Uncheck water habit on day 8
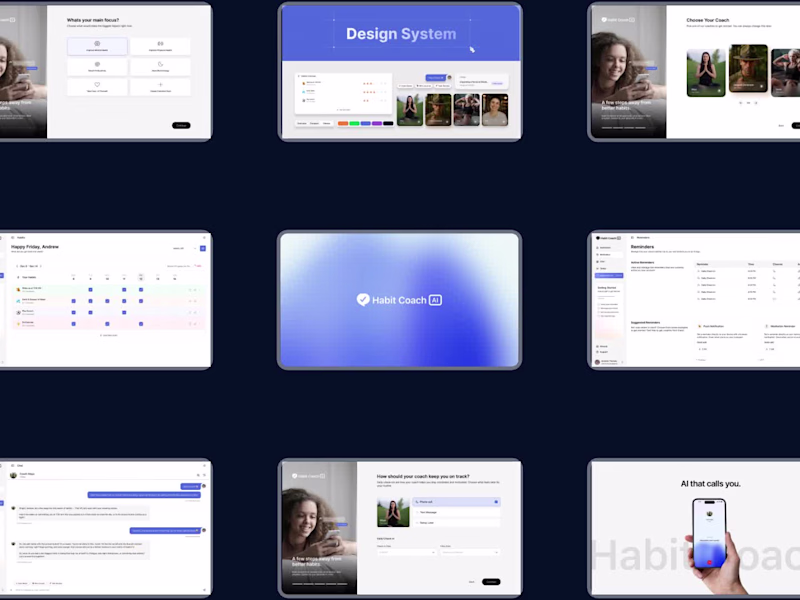 pyautogui.click(x=73, y=301)
